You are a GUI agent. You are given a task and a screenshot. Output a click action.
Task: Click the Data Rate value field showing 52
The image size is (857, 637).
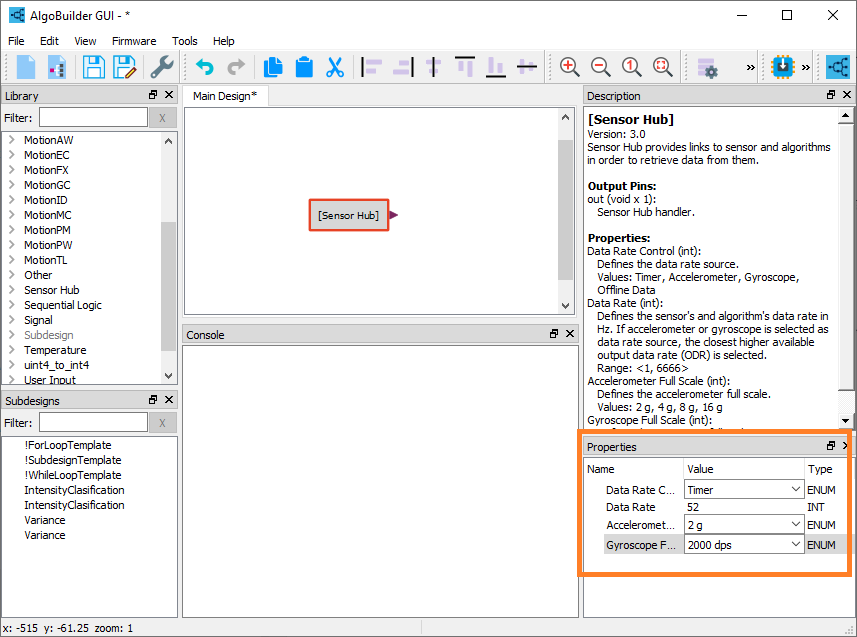[x=744, y=507]
